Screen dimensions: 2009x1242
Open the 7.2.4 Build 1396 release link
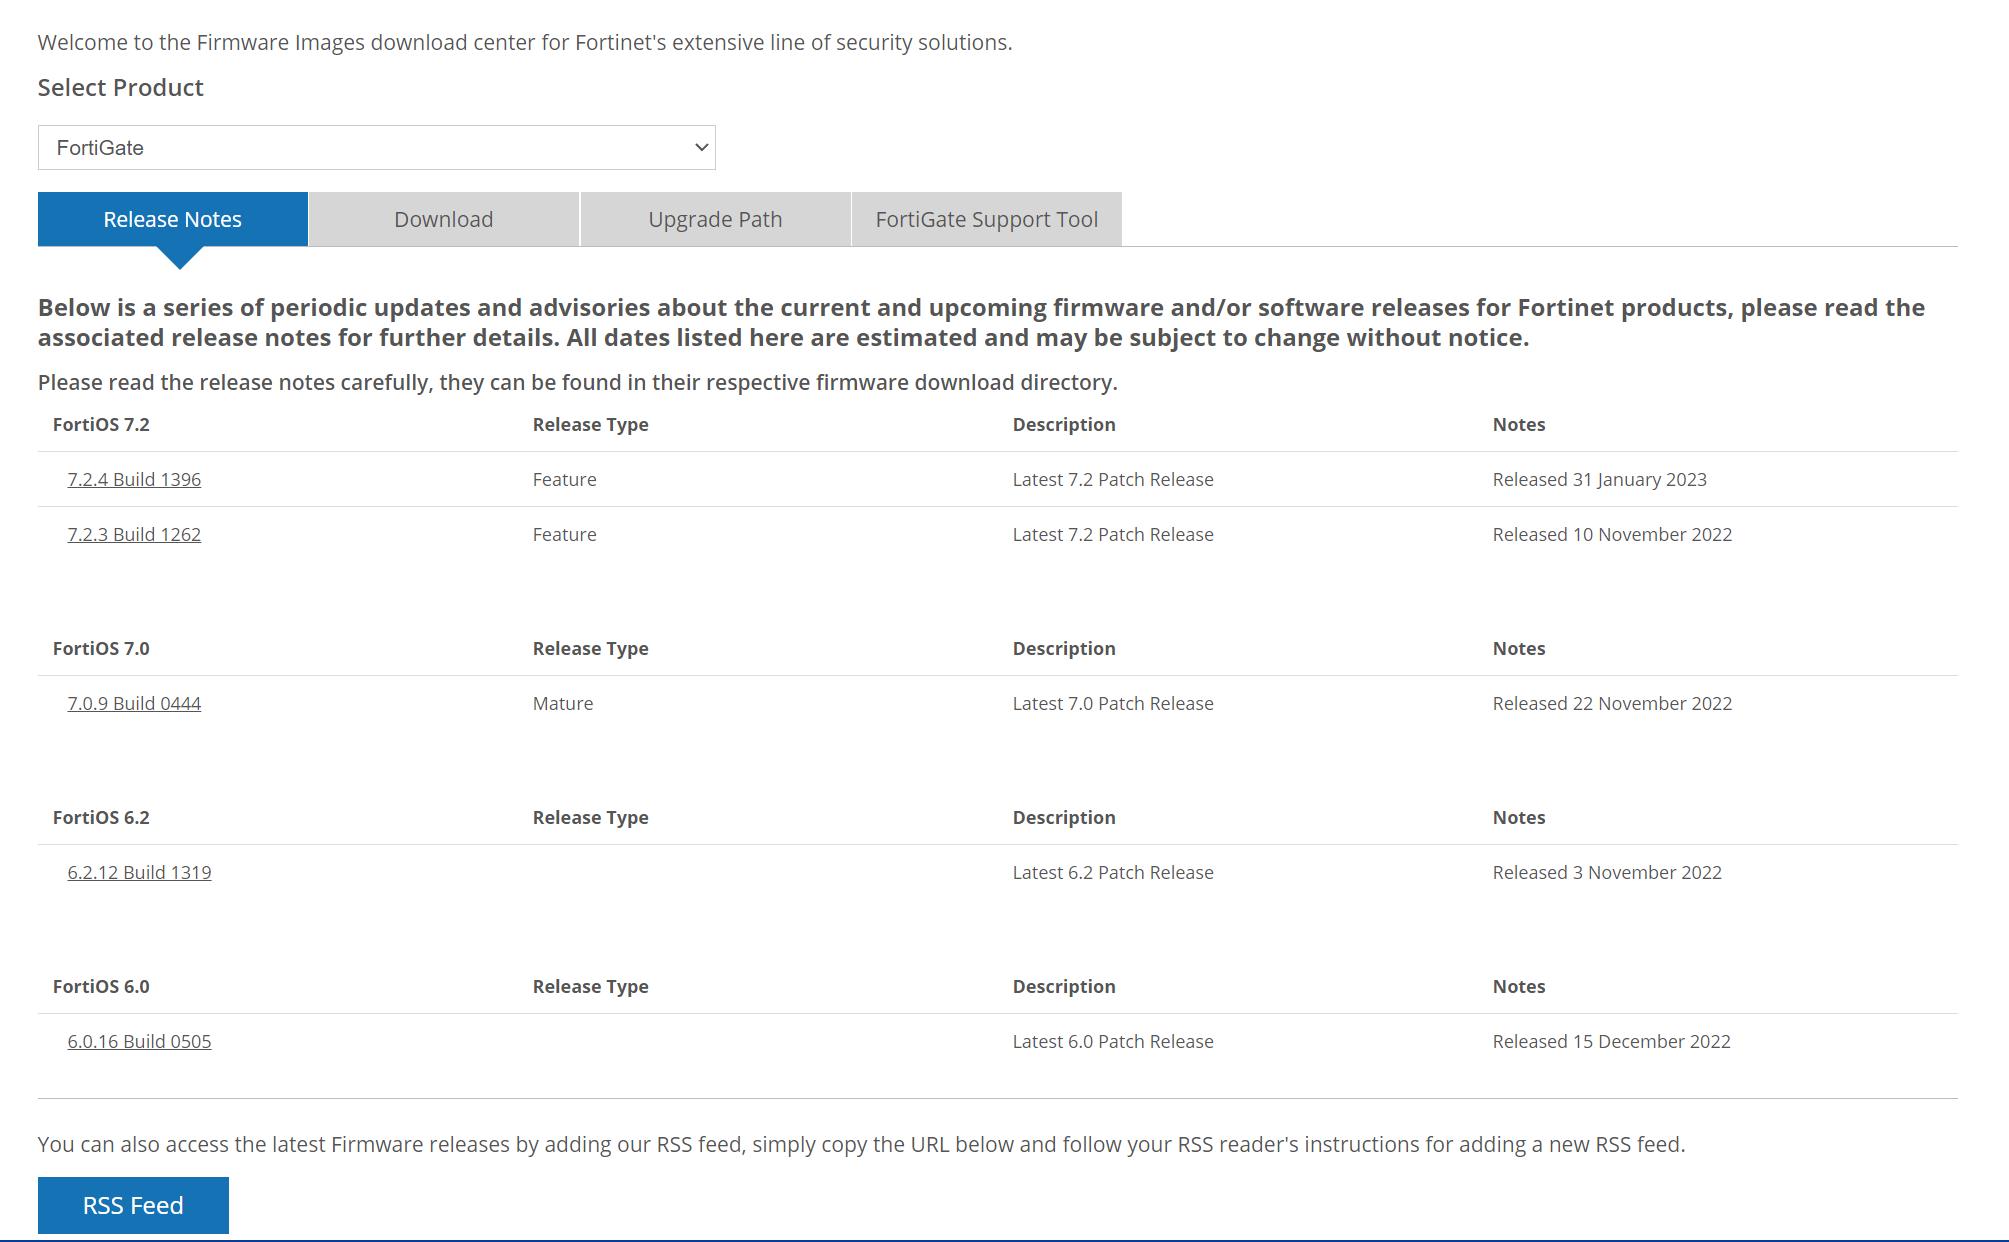134,479
